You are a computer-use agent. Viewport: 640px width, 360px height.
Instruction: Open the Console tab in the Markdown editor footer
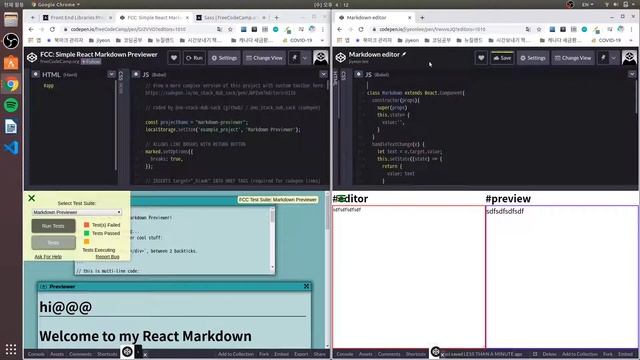click(x=345, y=354)
